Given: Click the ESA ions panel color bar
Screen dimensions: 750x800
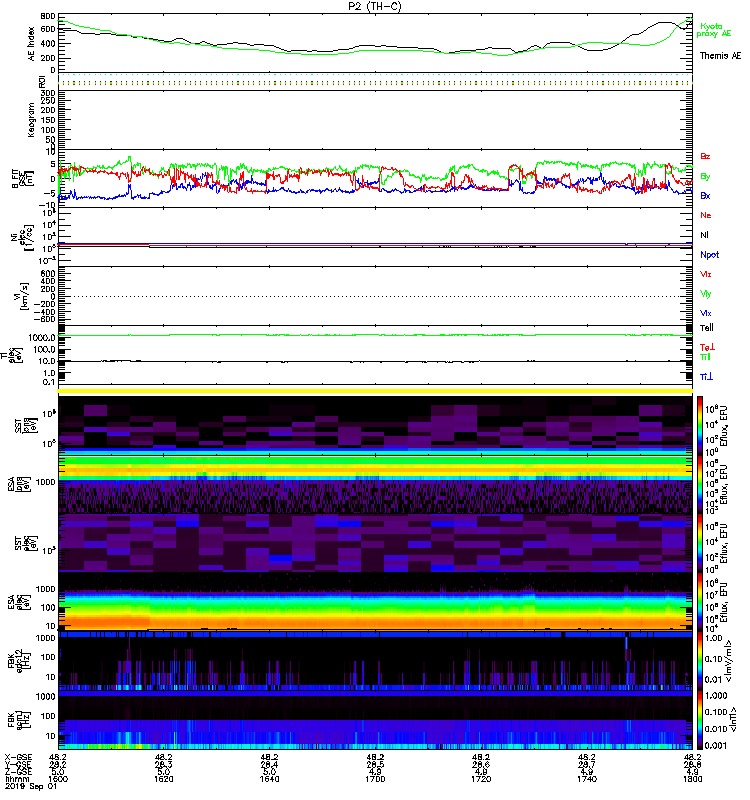Looking at the screenshot, I should pos(700,484).
